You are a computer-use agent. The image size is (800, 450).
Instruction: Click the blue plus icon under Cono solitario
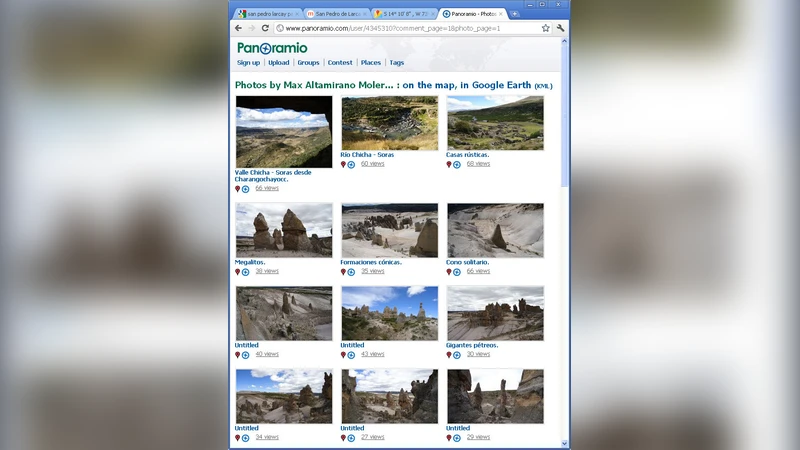click(457, 271)
